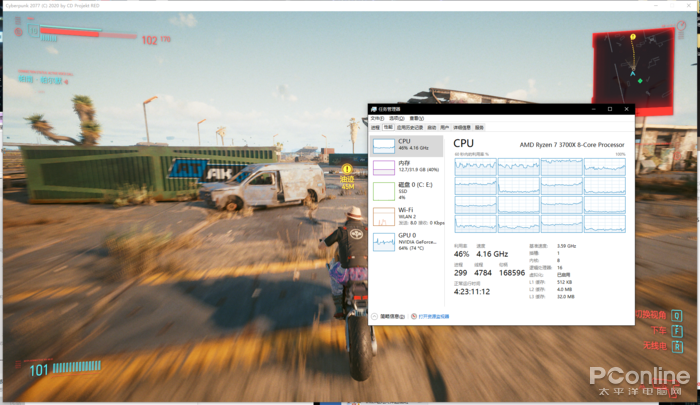
Task: Click the F key prompt for 下车
Action: click(677, 331)
